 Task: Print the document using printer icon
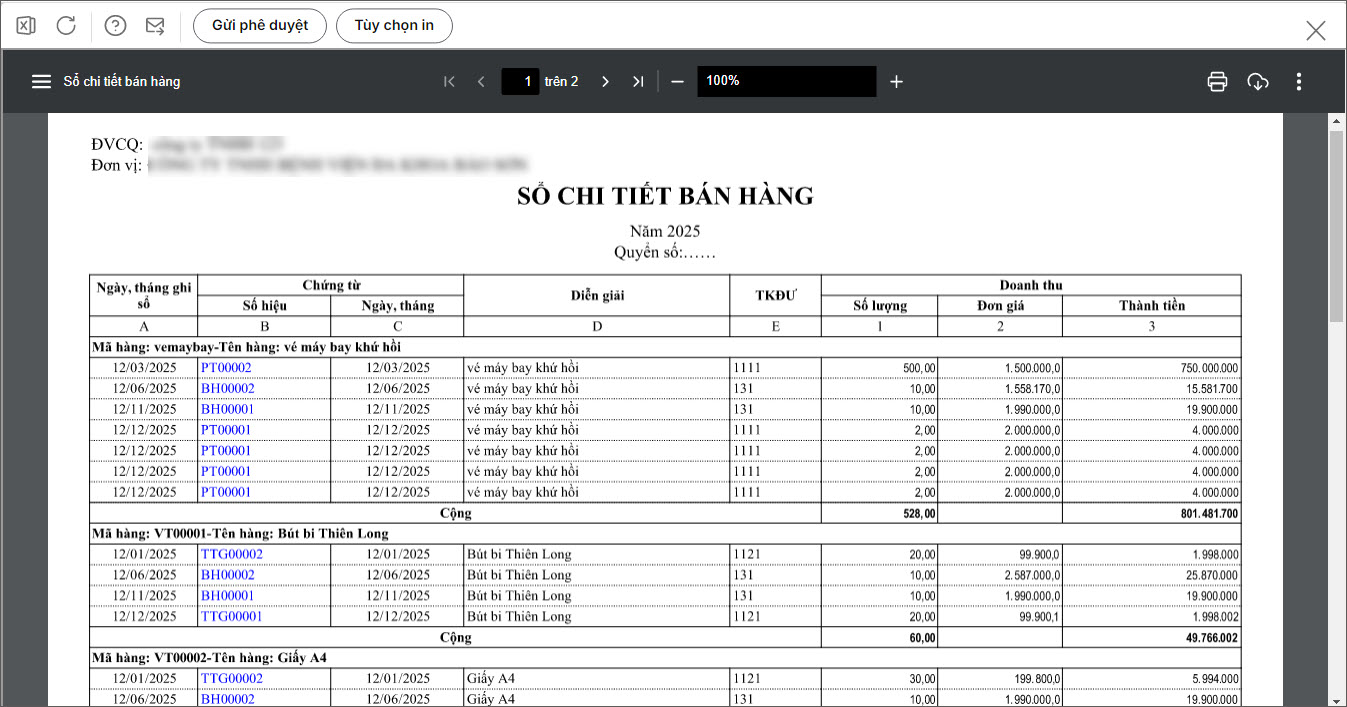coord(1217,82)
